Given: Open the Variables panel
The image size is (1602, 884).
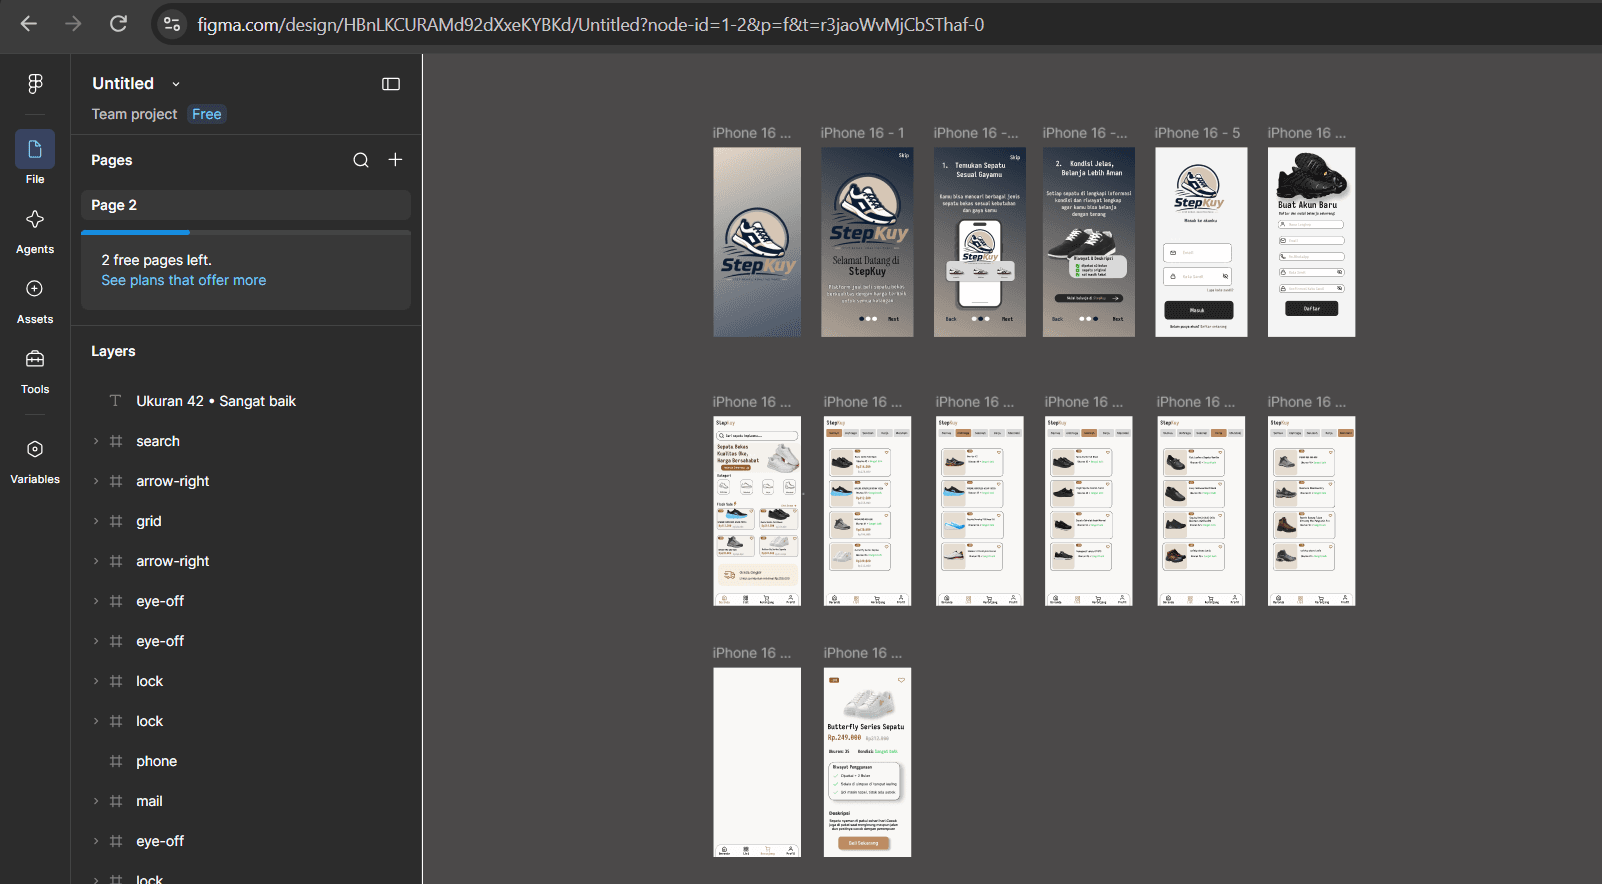Looking at the screenshot, I should 35,459.
